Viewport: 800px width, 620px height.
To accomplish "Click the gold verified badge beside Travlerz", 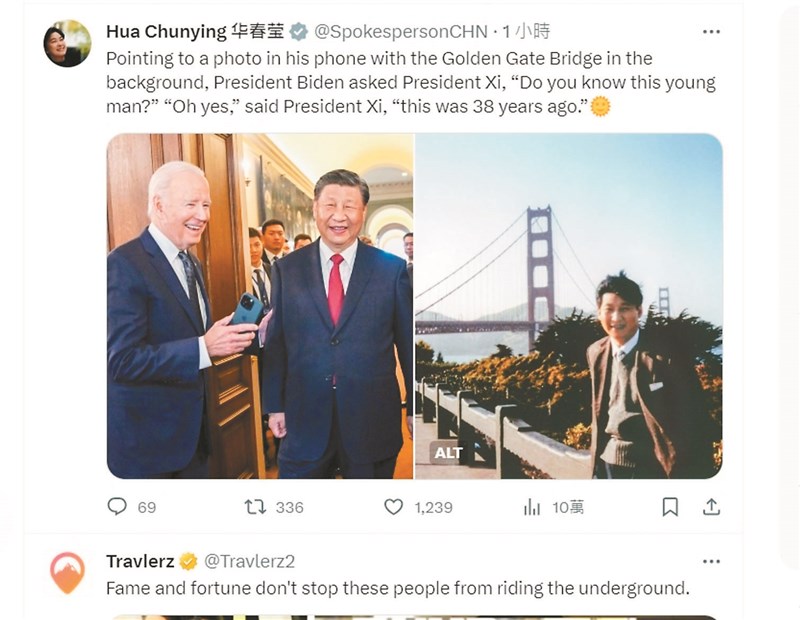I will click(x=188, y=561).
